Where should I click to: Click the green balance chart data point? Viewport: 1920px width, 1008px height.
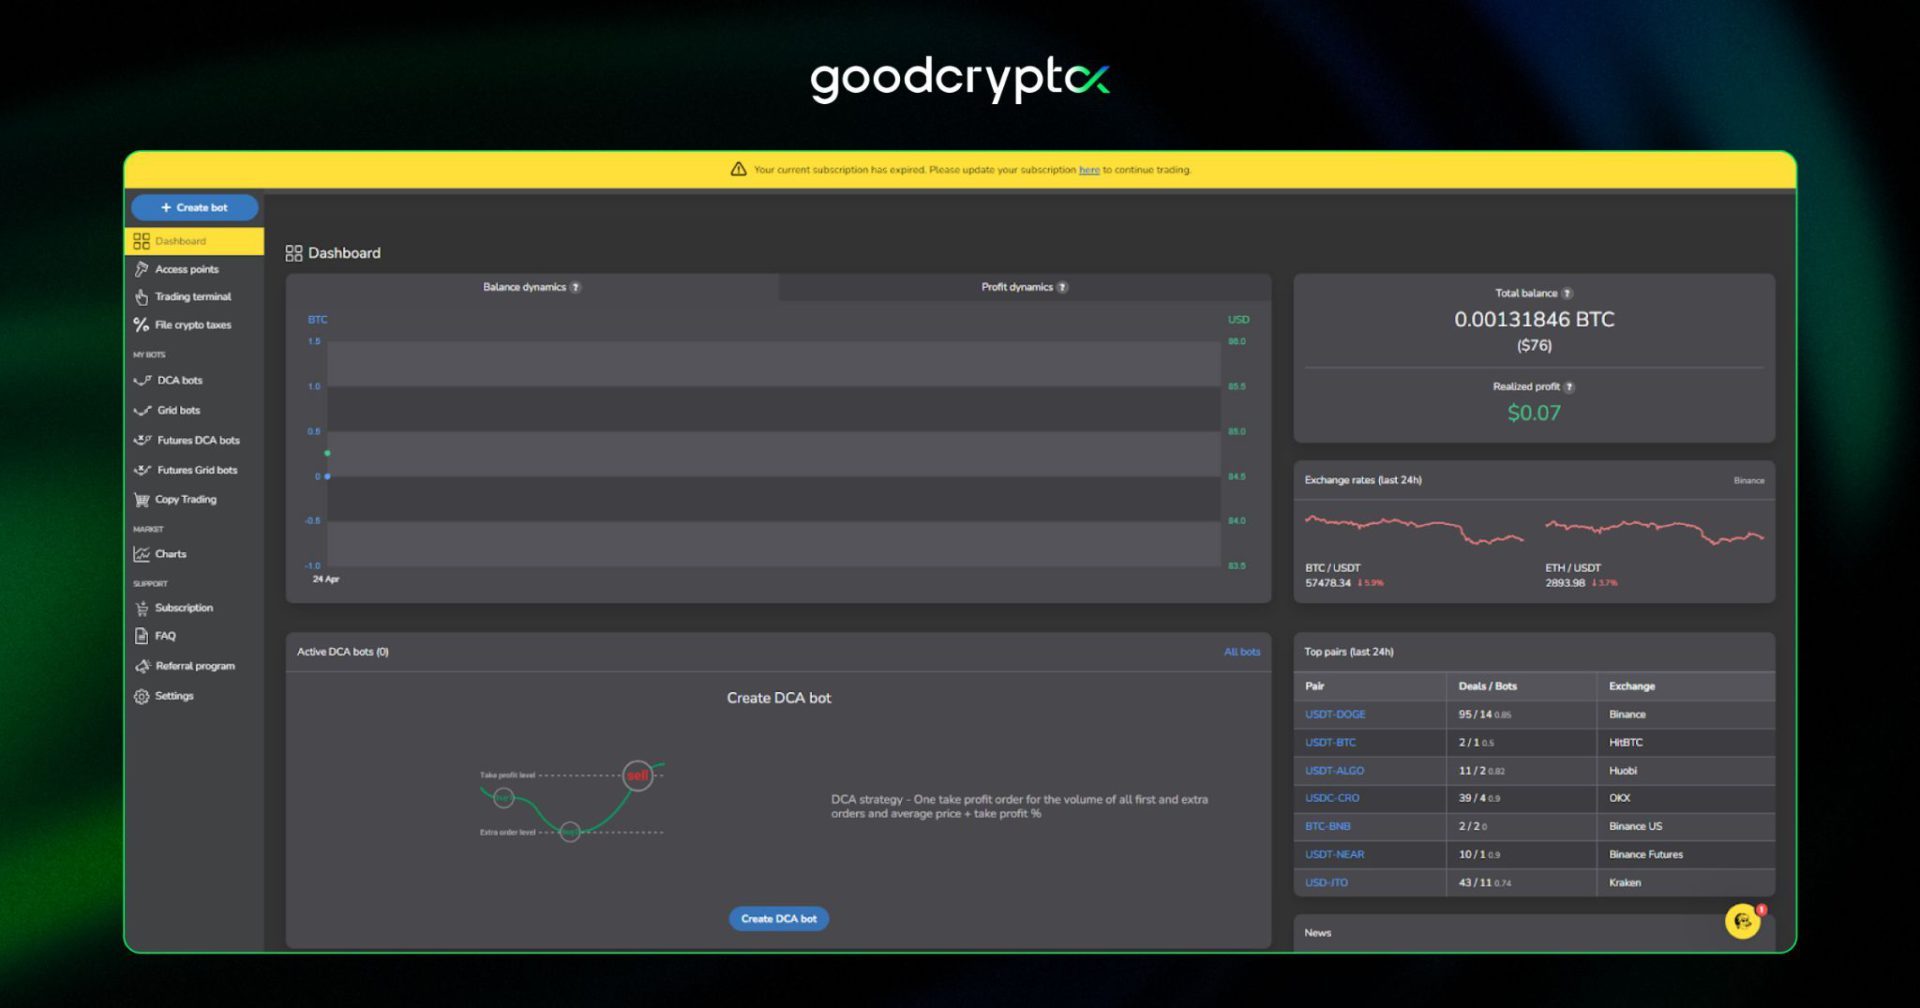327,453
